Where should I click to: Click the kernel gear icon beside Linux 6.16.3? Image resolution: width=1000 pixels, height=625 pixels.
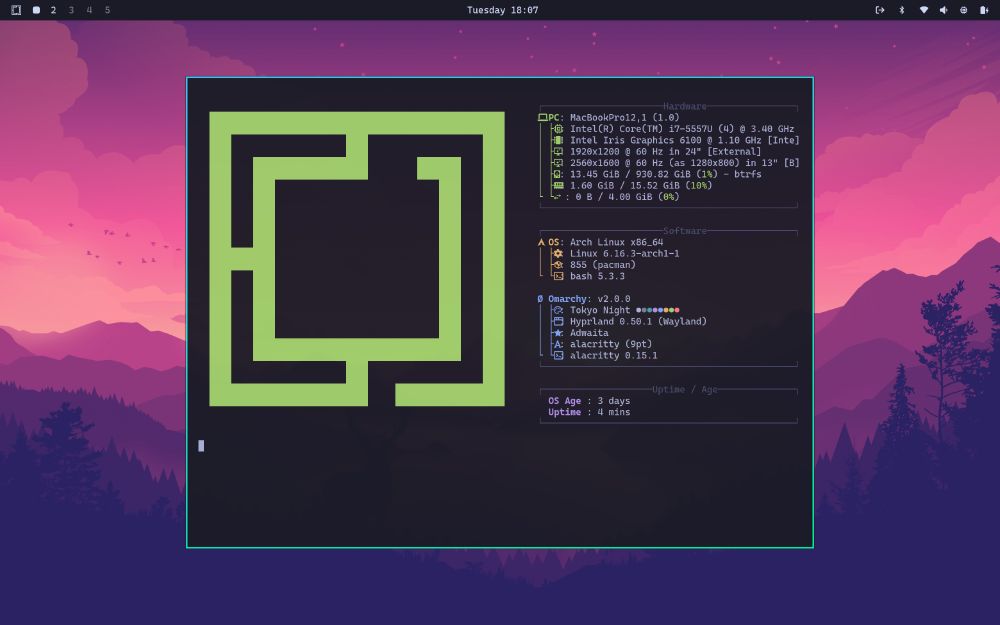point(558,254)
